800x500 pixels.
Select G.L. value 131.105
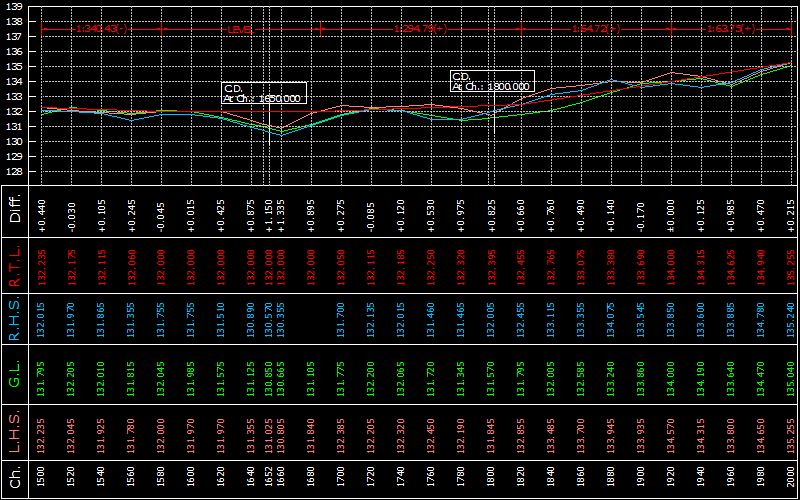pyautogui.click(x=310, y=379)
